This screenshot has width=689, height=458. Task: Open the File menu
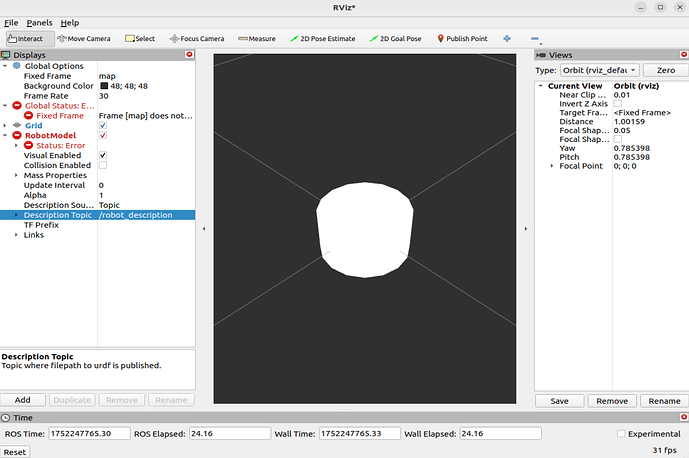click(11, 23)
